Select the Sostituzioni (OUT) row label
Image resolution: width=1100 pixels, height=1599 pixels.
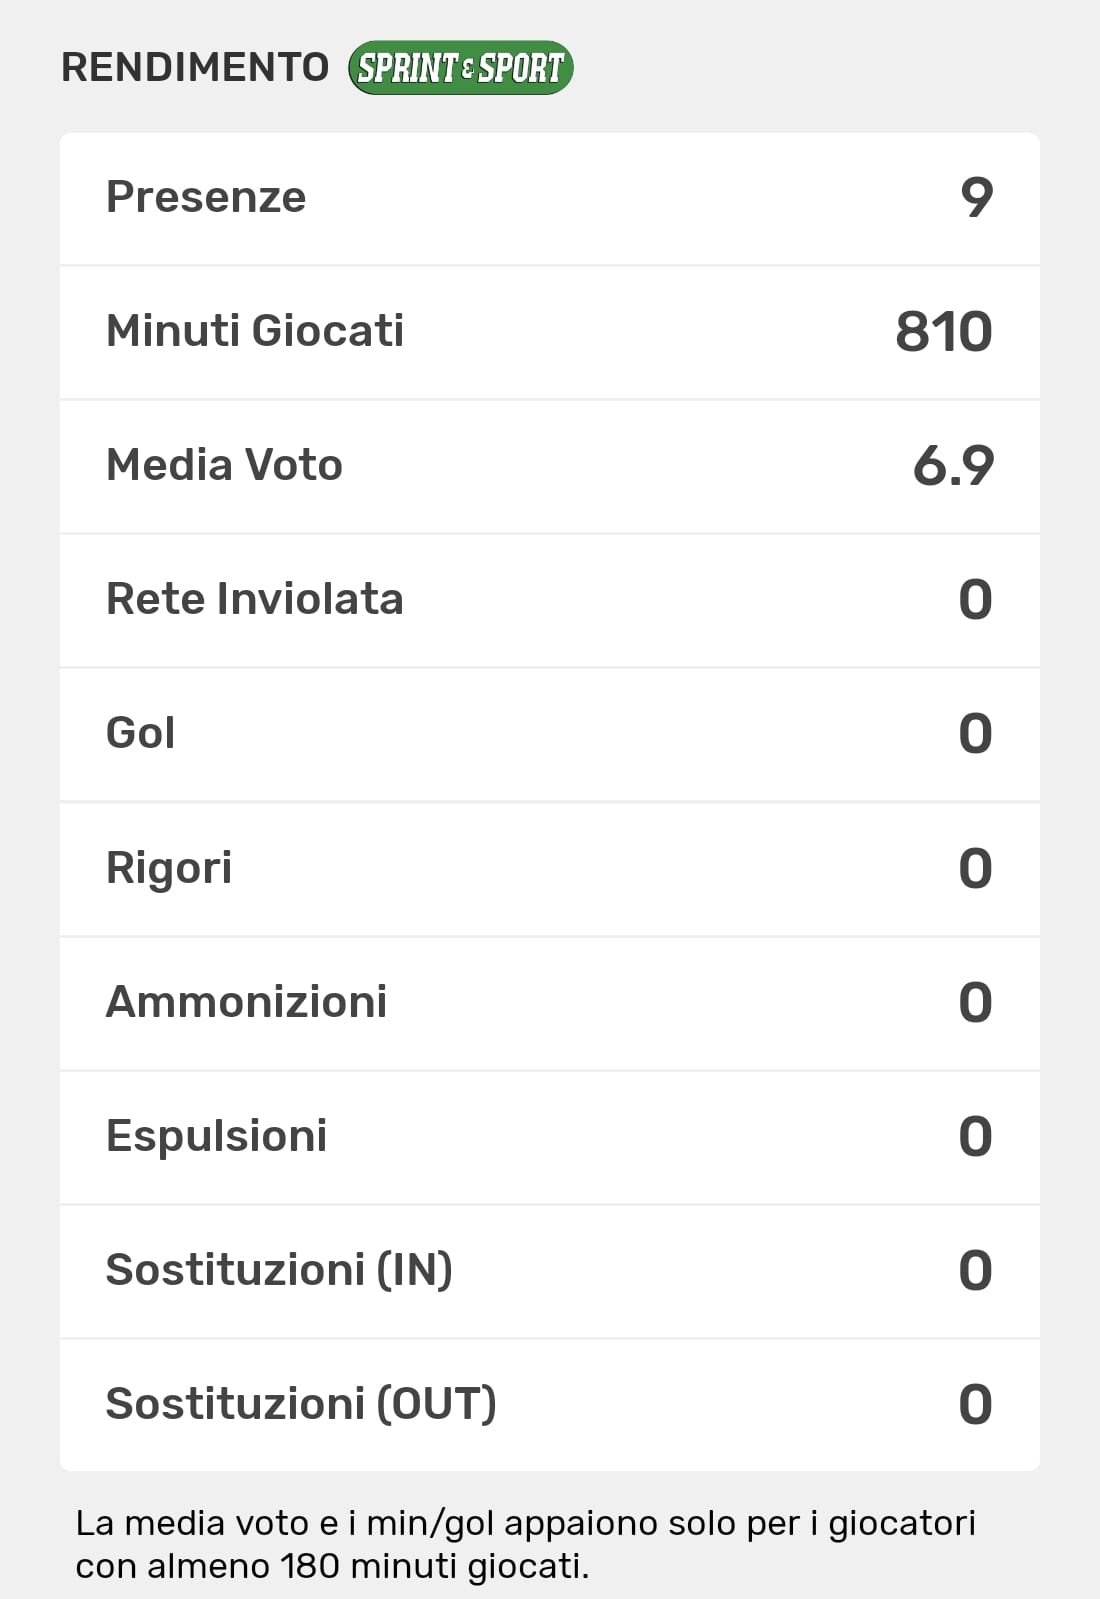pyautogui.click(x=301, y=1404)
